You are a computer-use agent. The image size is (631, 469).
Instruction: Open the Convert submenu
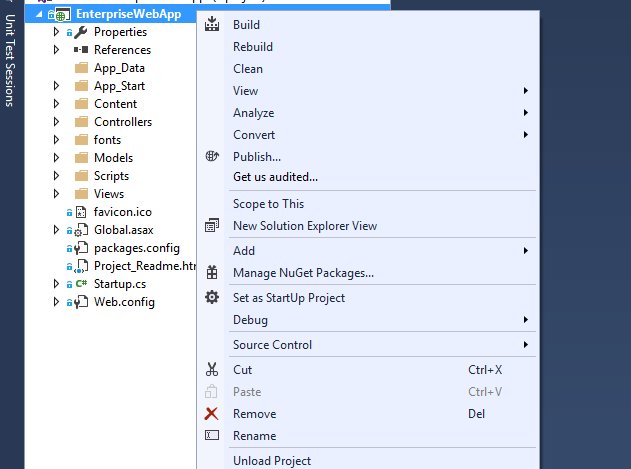pos(368,134)
